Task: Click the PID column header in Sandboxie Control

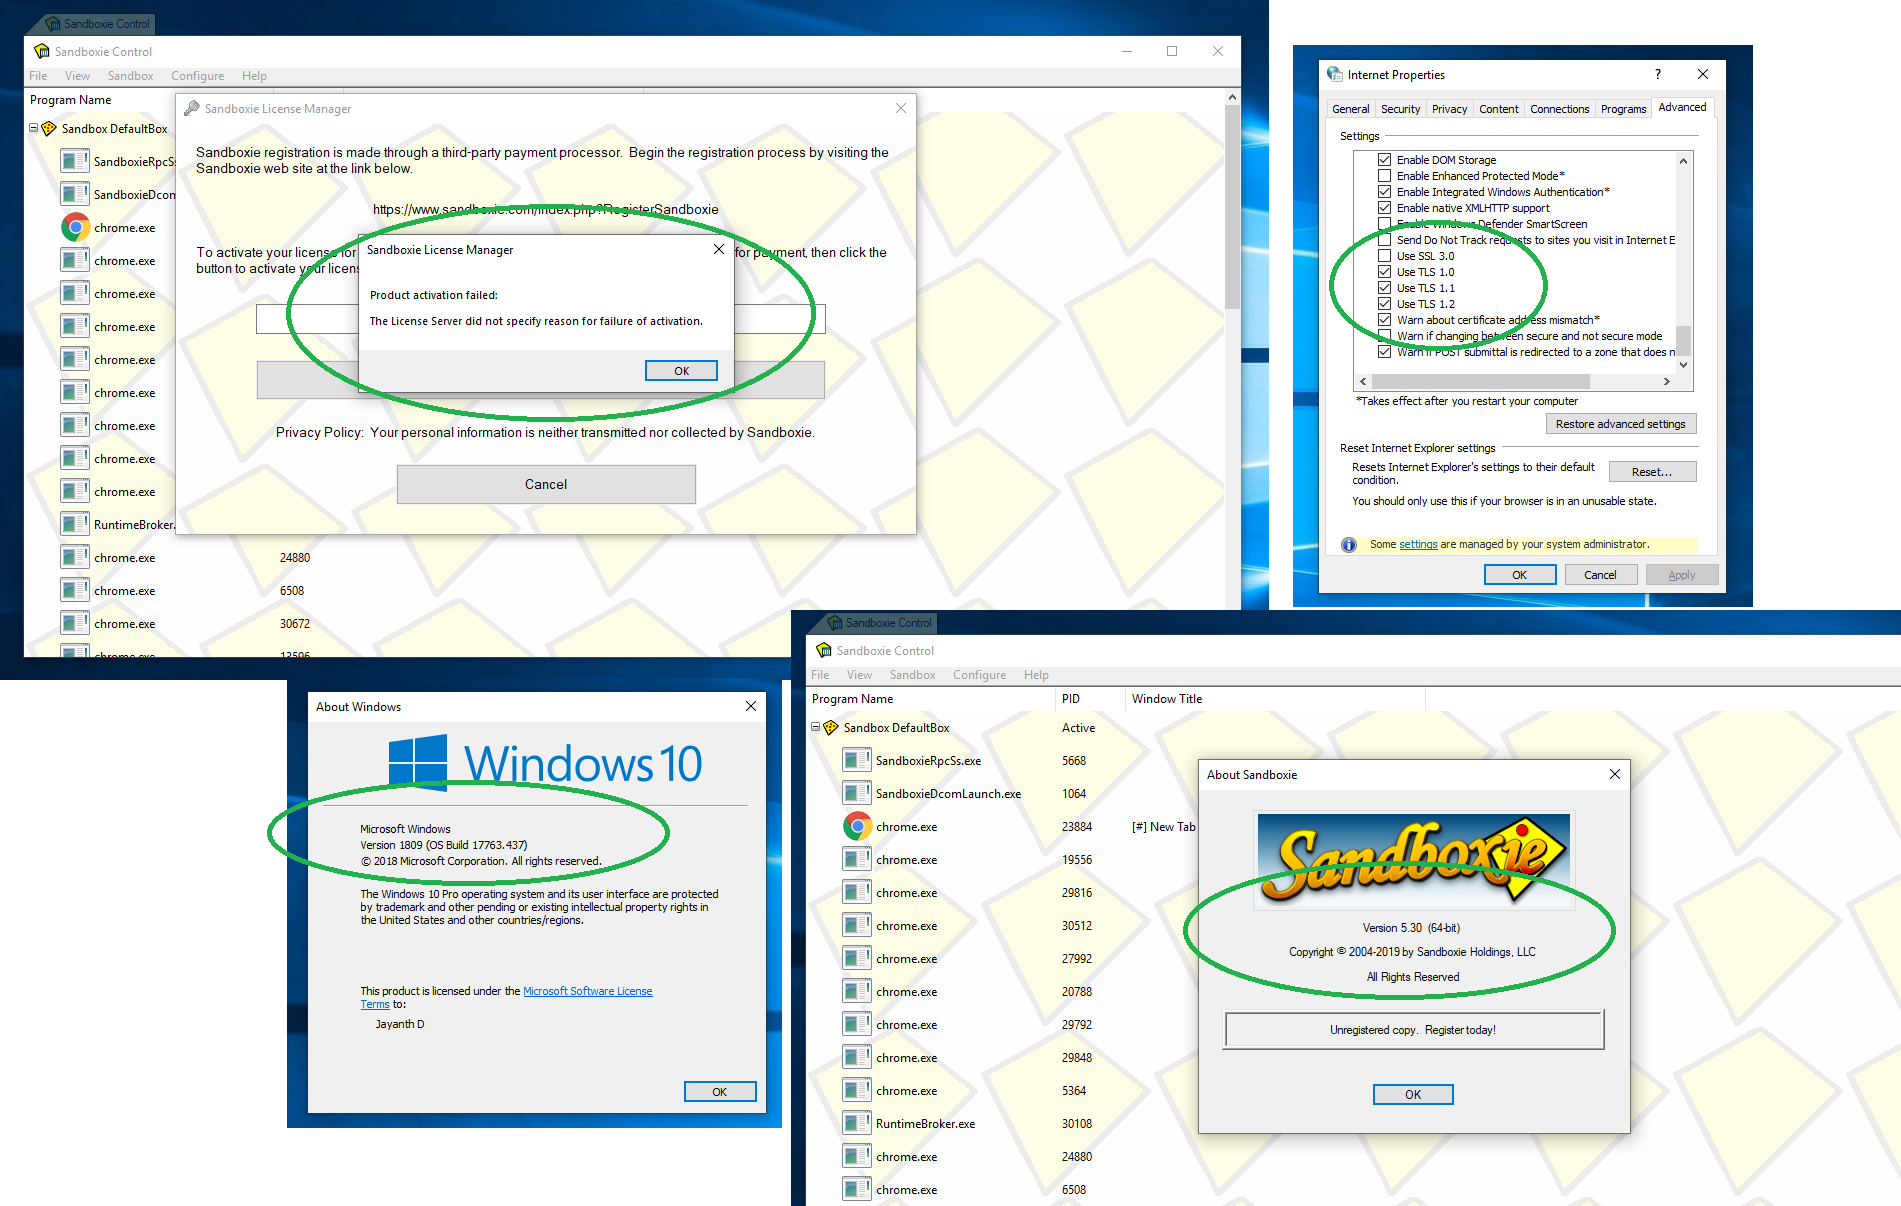Action: (1088, 699)
